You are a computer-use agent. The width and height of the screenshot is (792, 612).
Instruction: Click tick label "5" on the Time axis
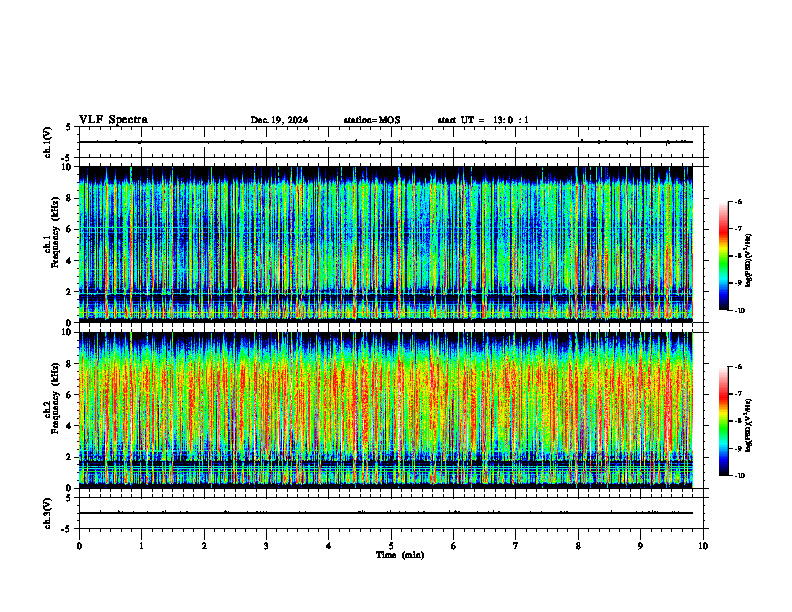(391, 546)
